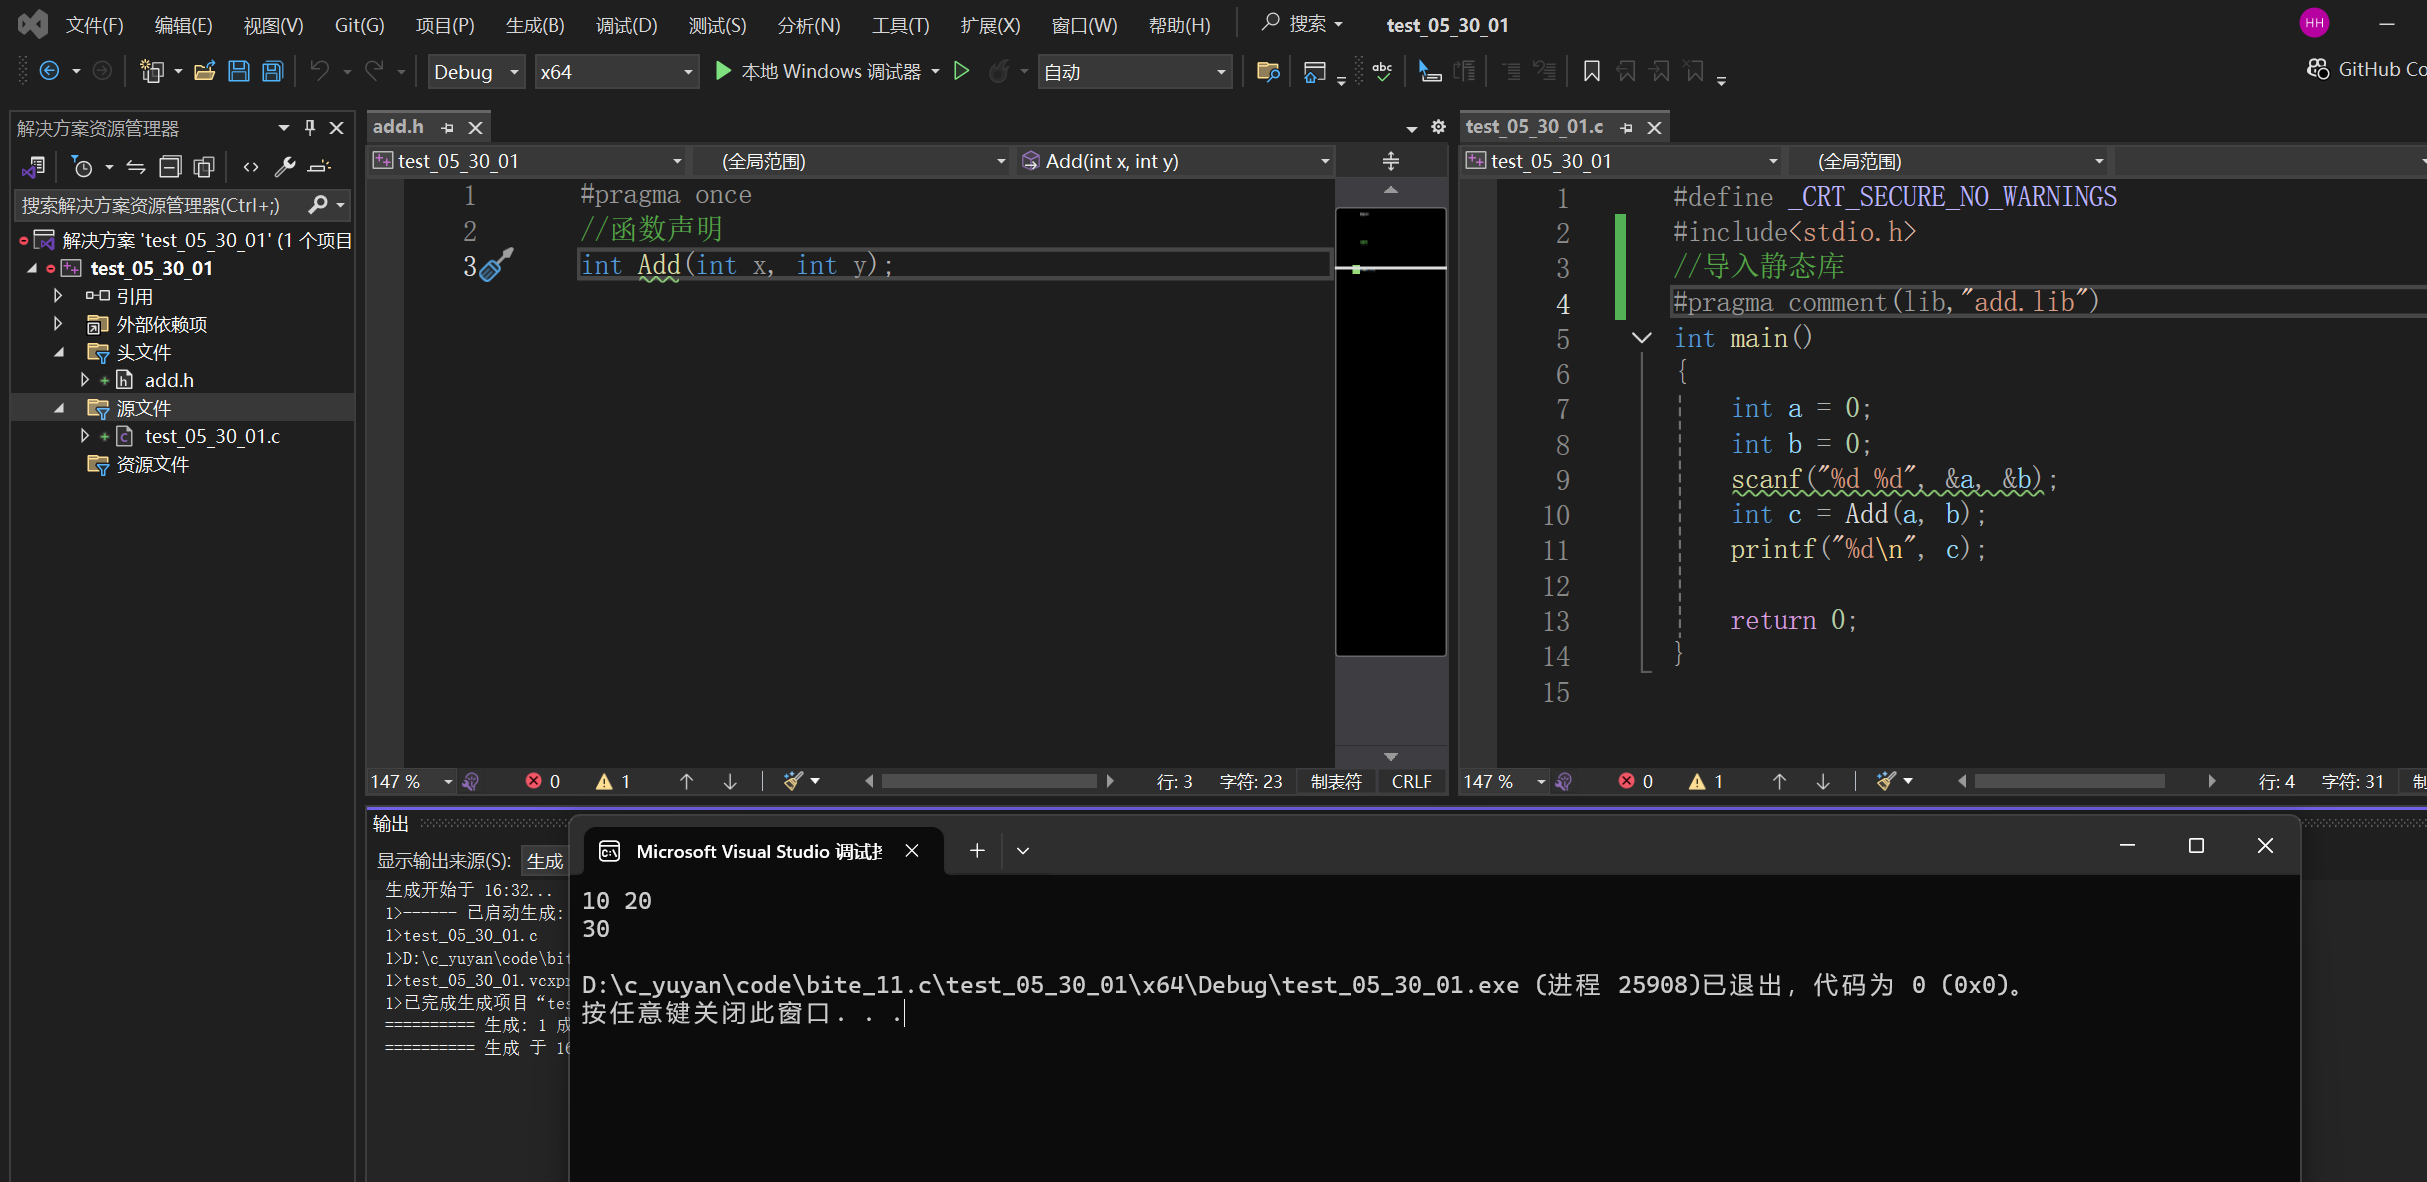Image resolution: width=2427 pixels, height=1182 pixels.
Task: Click the Solution Explorer search field
Action: pos(160,205)
